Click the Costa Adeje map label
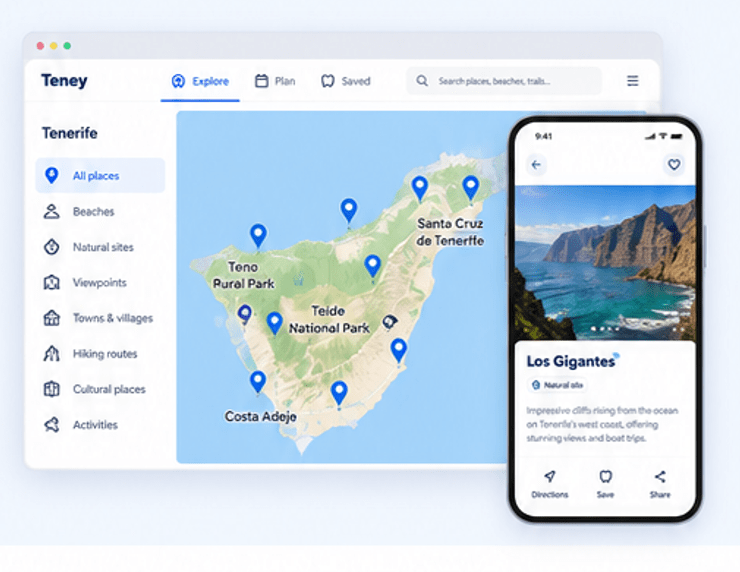 [261, 417]
